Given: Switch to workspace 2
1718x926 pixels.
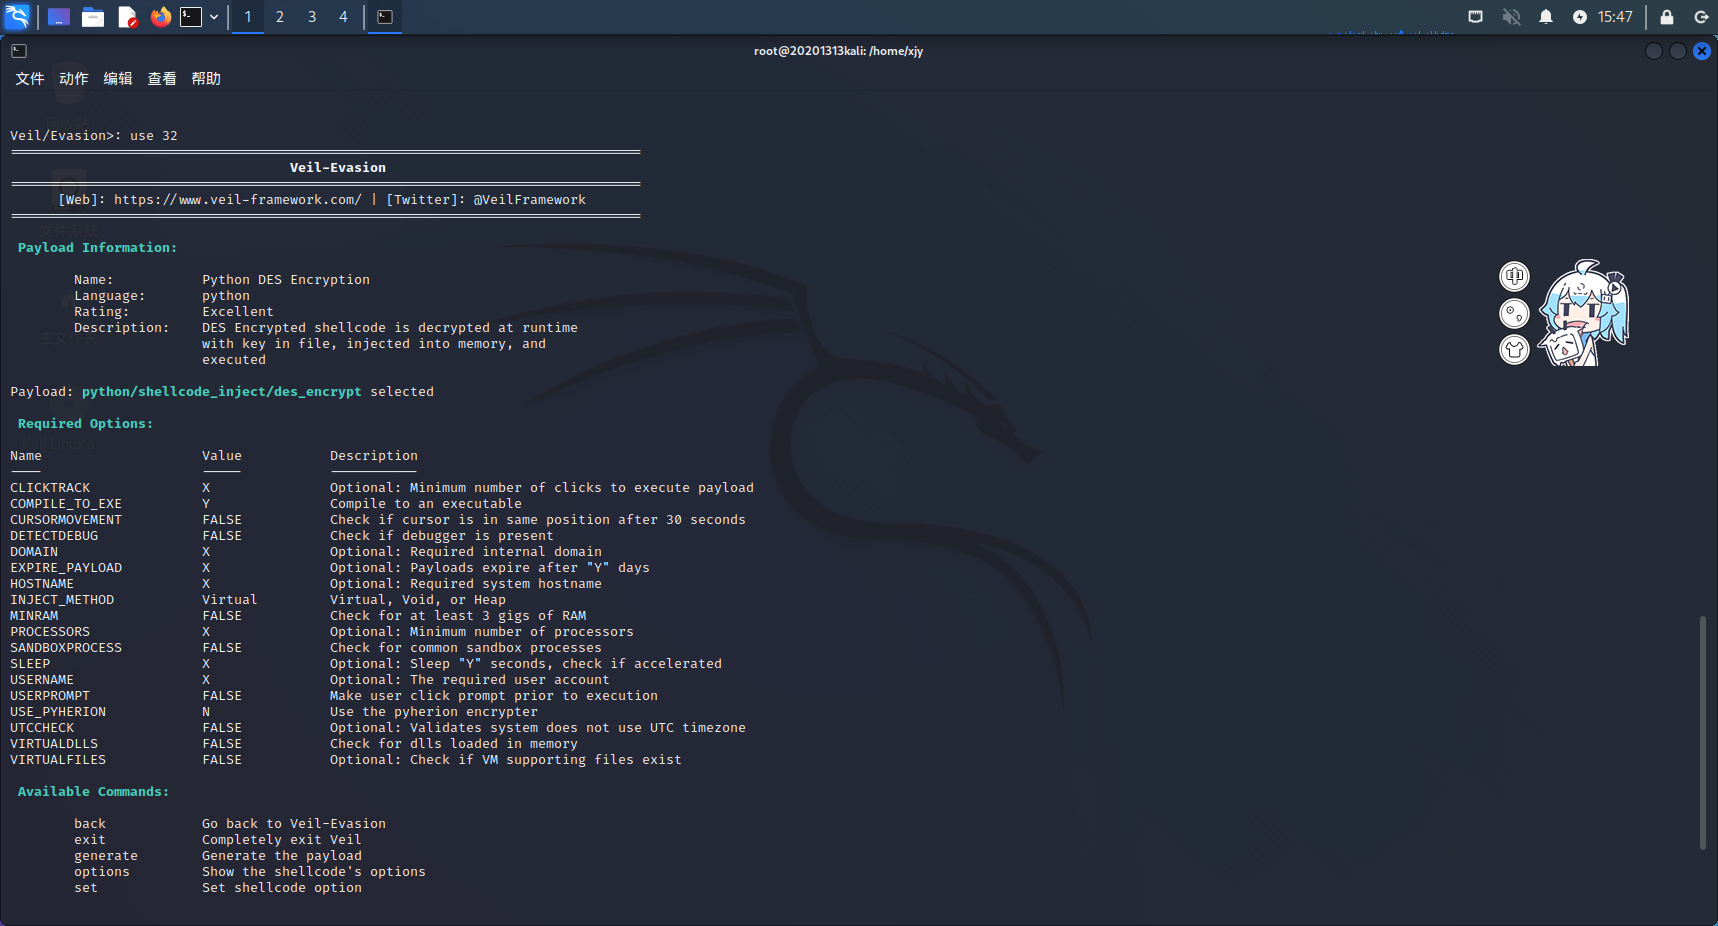Looking at the screenshot, I should pyautogui.click(x=280, y=17).
